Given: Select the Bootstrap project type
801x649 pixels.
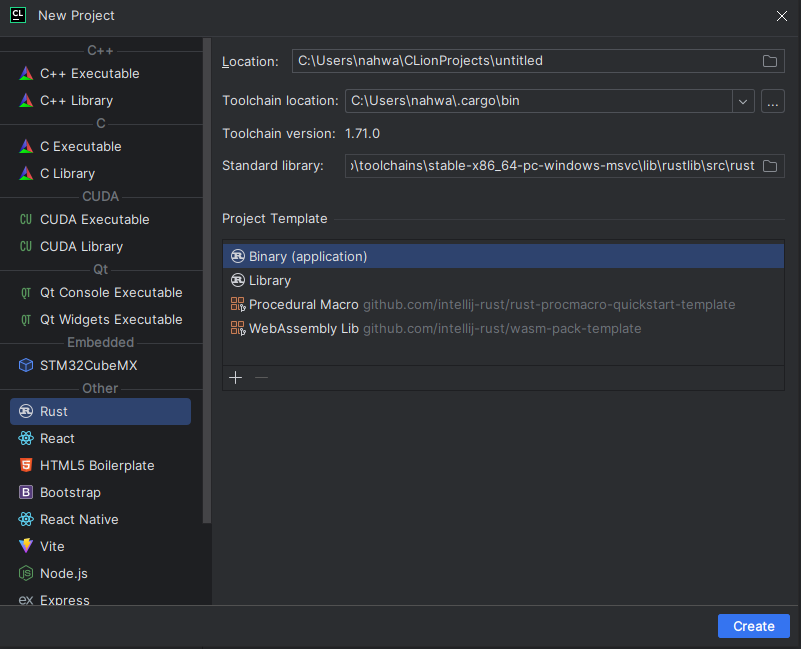Looking at the screenshot, I should point(100,493).
